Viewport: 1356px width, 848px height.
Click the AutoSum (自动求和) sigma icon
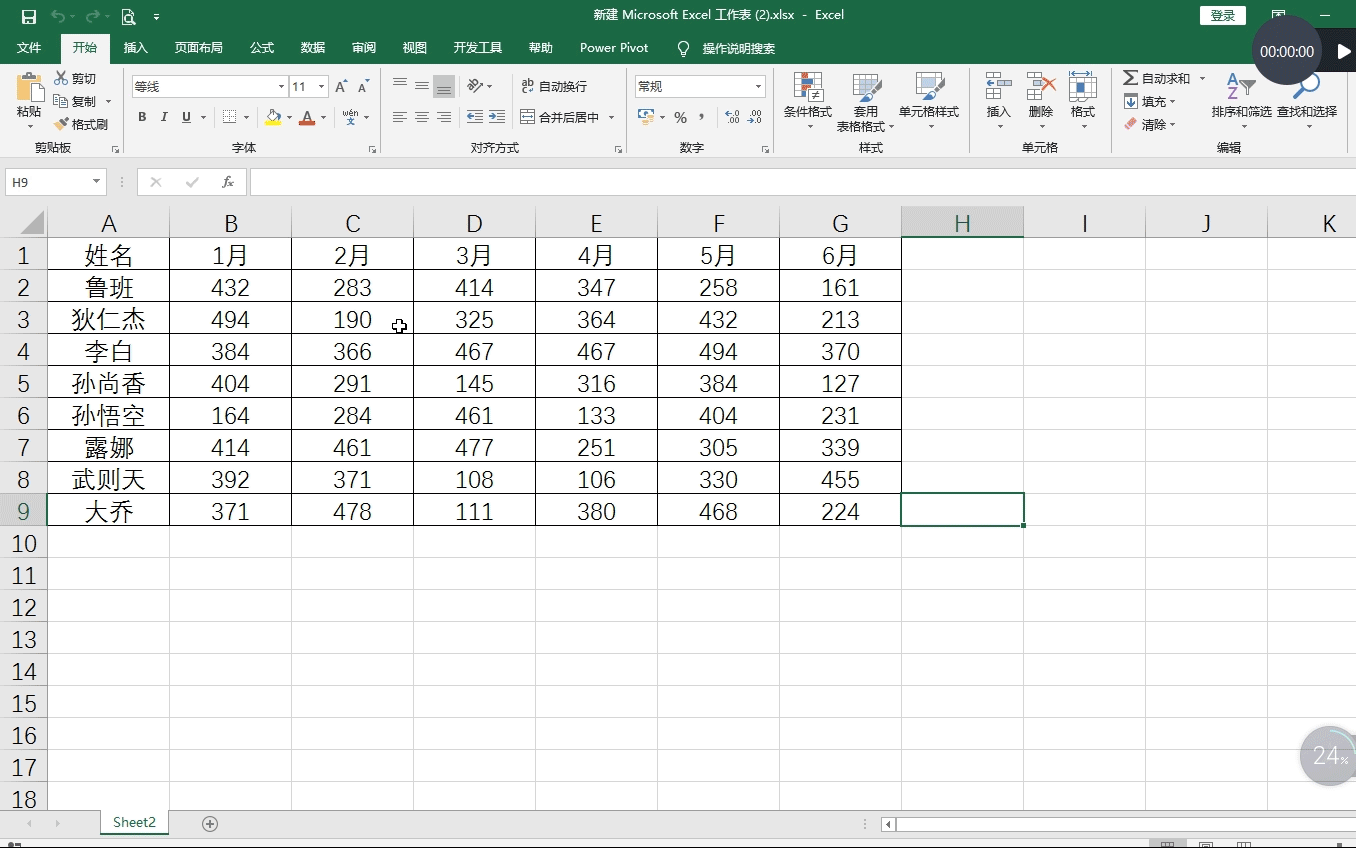(x=1130, y=79)
